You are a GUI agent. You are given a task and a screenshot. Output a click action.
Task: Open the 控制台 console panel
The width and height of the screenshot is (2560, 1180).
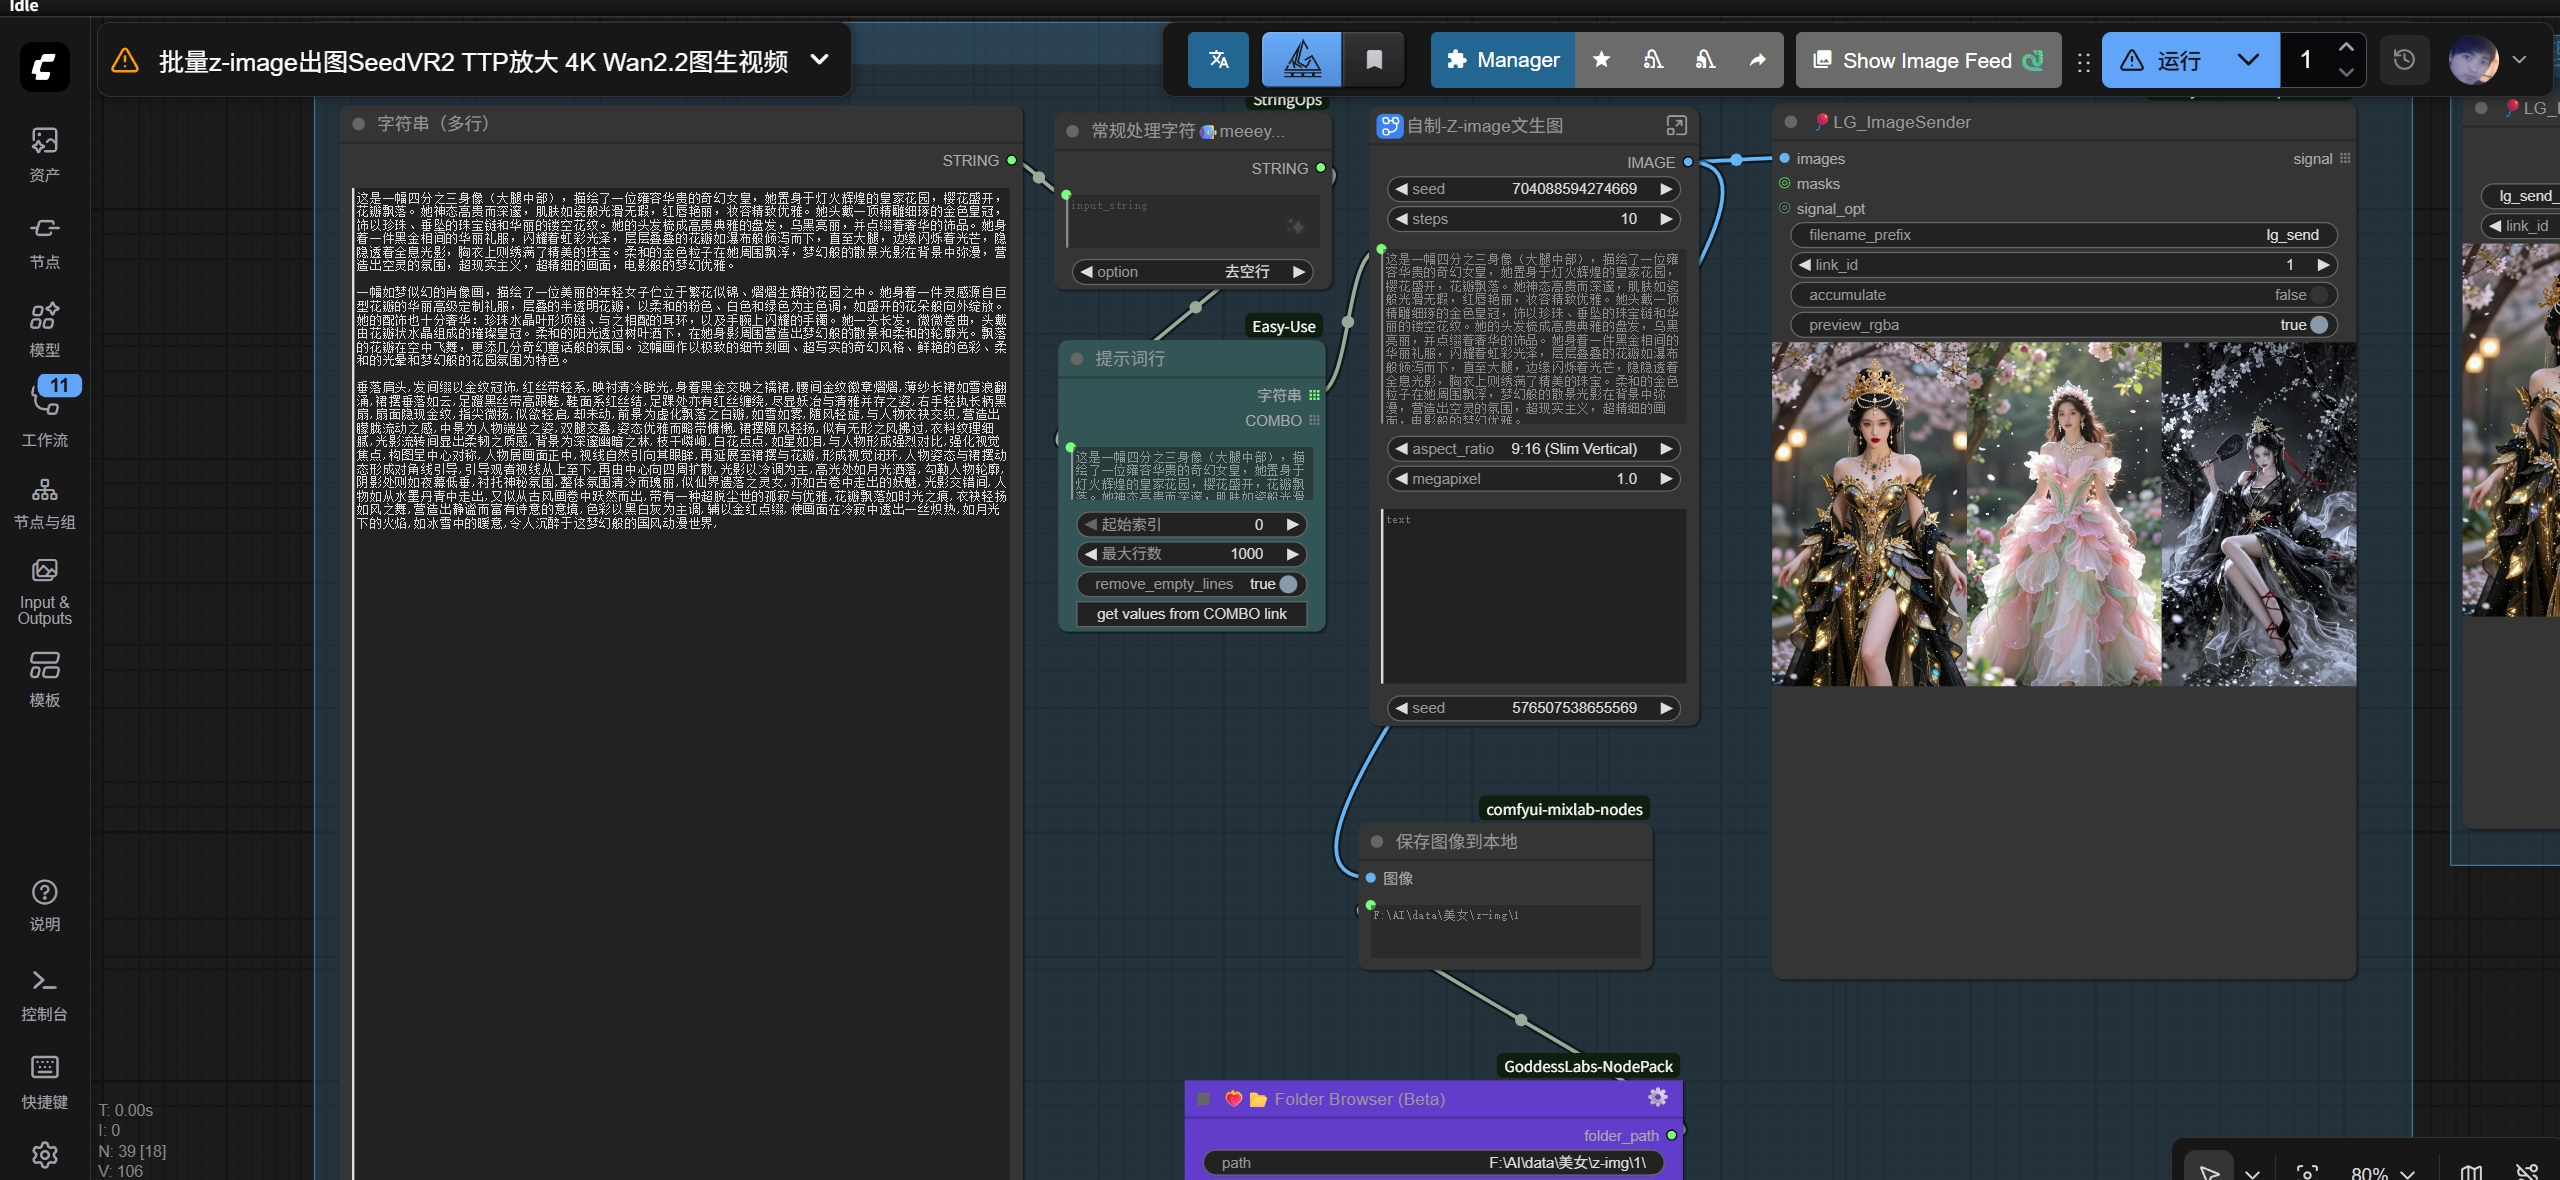tap(45, 994)
